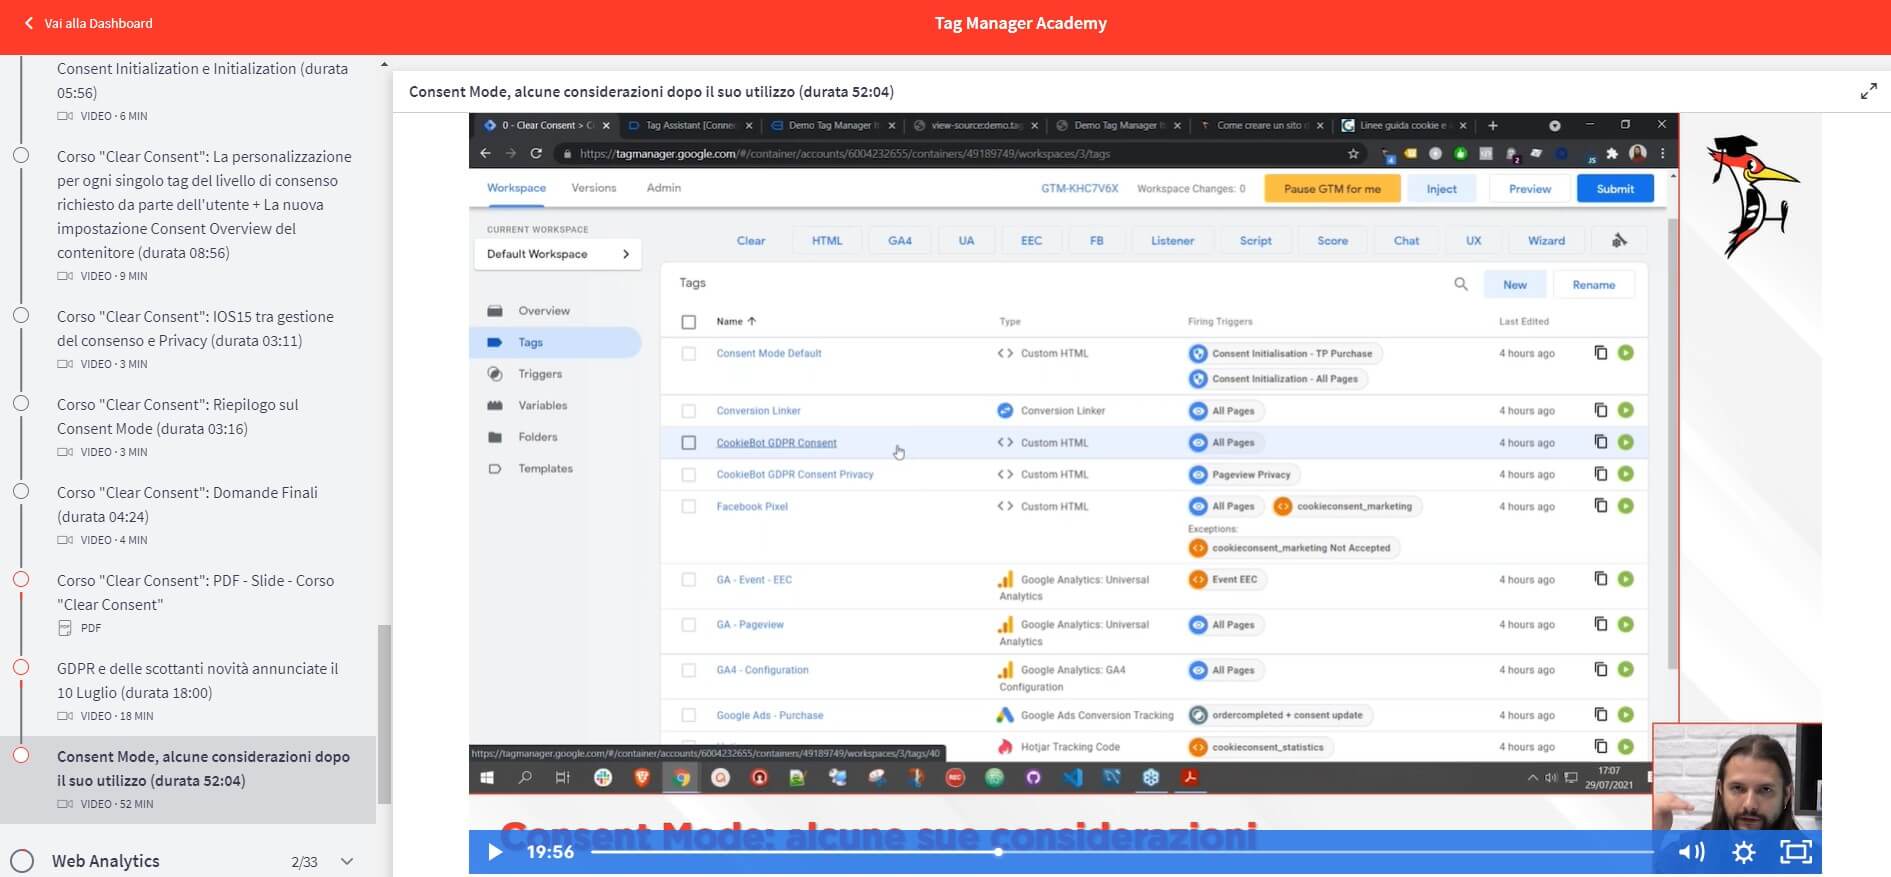The width and height of the screenshot is (1891, 877).
Task: Click copy icon for Consent Mode Default row
Action: click(1600, 353)
